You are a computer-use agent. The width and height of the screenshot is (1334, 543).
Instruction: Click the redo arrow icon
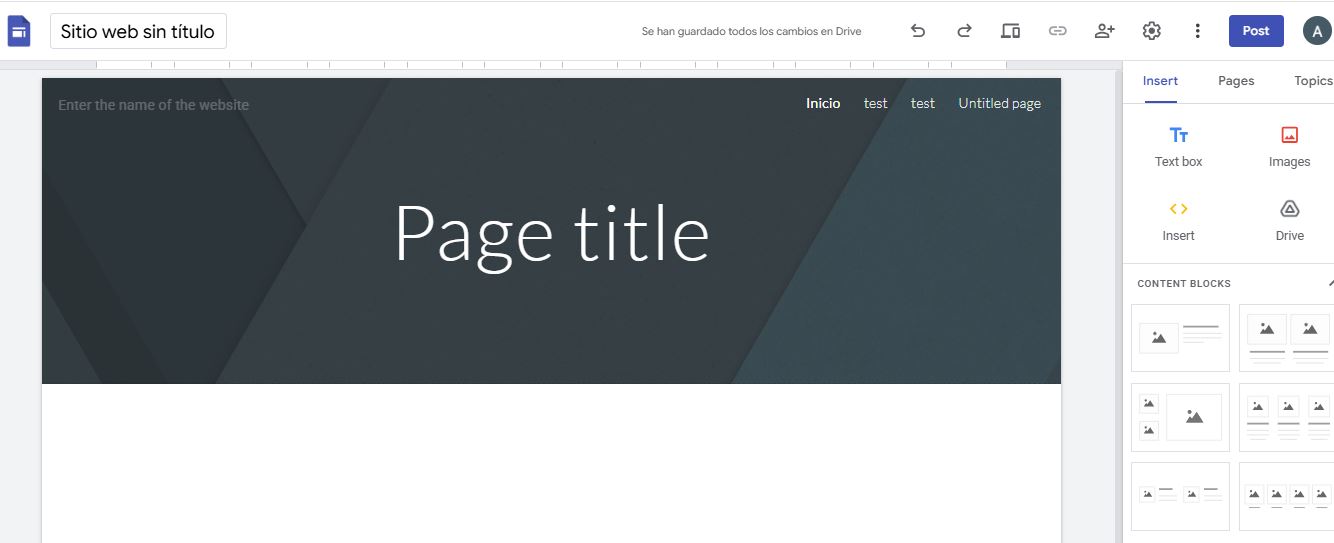pyautogui.click(x=964, y=31)
